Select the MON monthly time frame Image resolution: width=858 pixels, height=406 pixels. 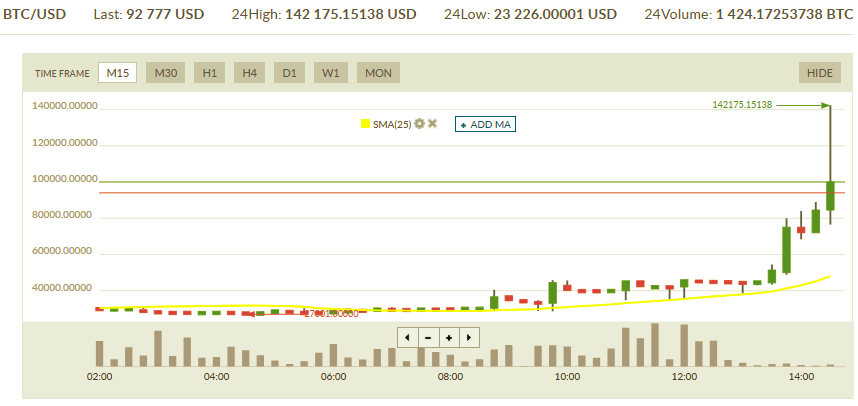(x=378, y=73)
